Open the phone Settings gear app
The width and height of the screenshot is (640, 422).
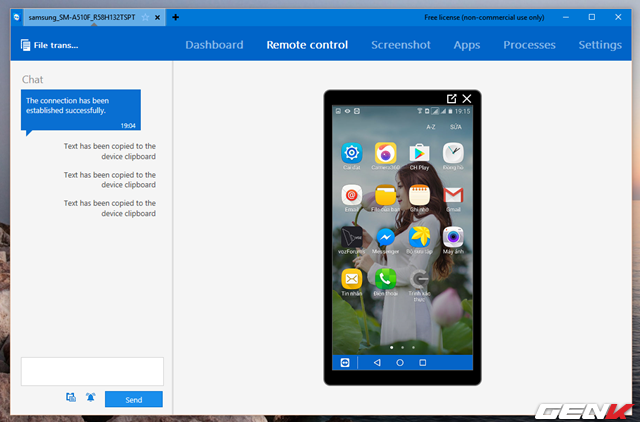coord(351,153)
